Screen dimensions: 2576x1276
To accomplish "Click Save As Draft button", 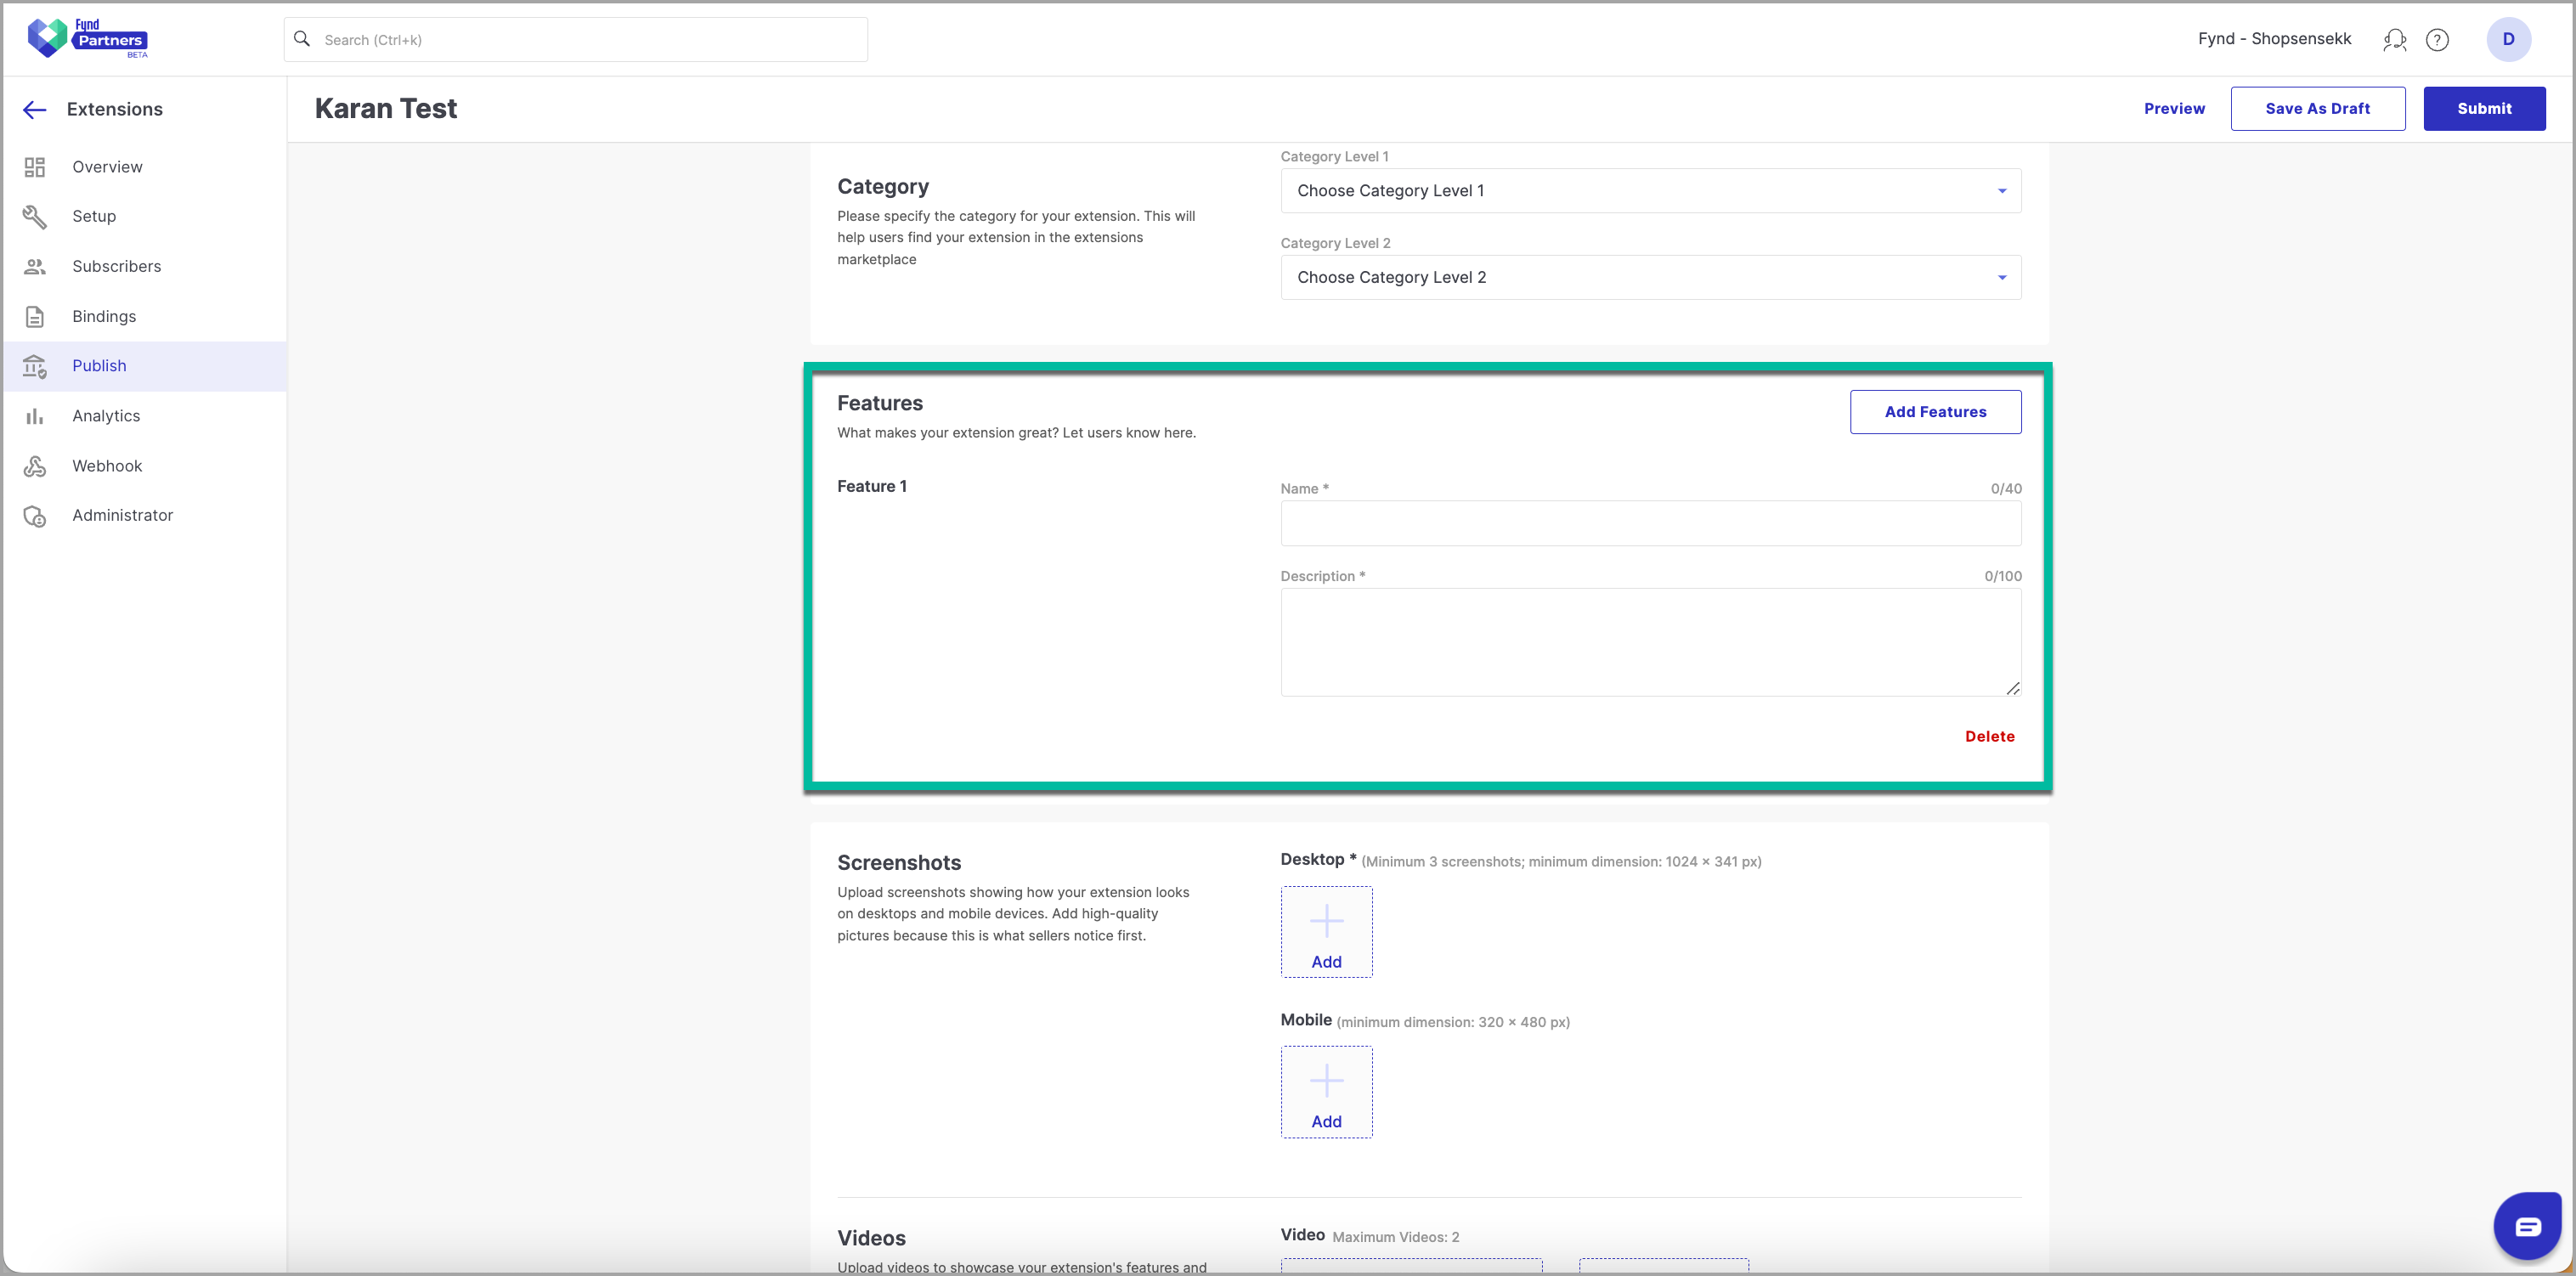I will 2317,109.
